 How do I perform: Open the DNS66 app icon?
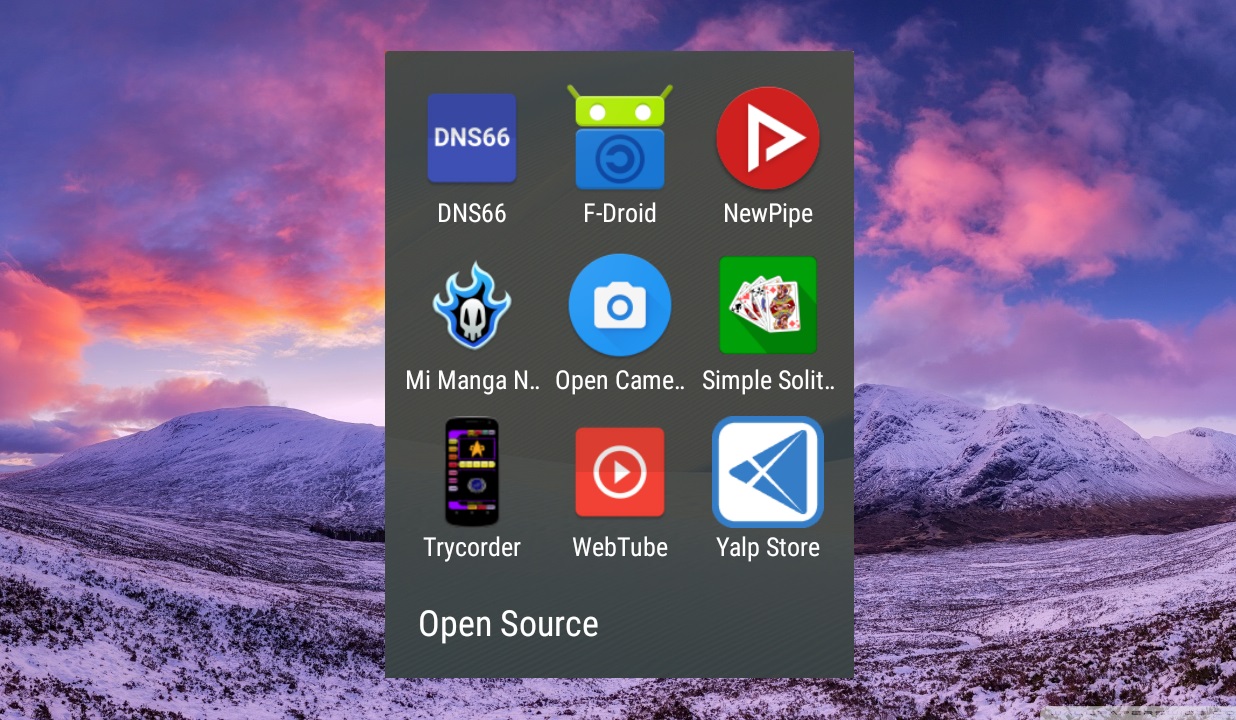tap(472, 138)
